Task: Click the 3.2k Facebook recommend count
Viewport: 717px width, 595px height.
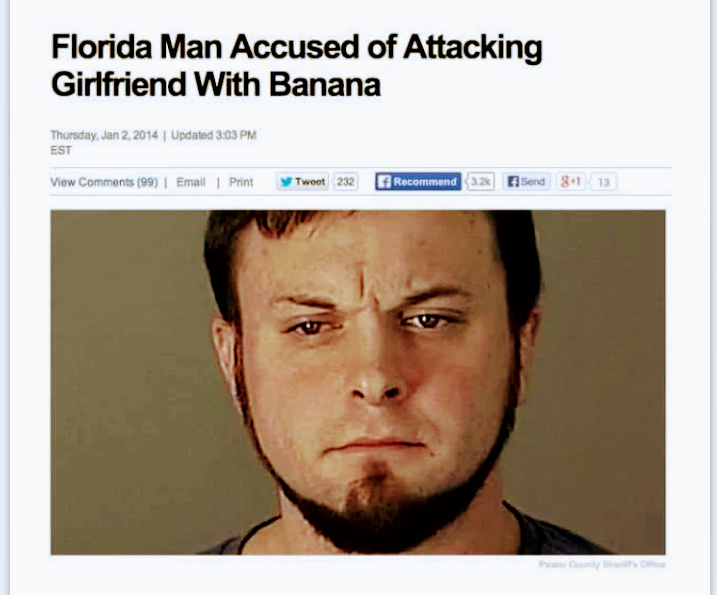Action: pos(480,182)
